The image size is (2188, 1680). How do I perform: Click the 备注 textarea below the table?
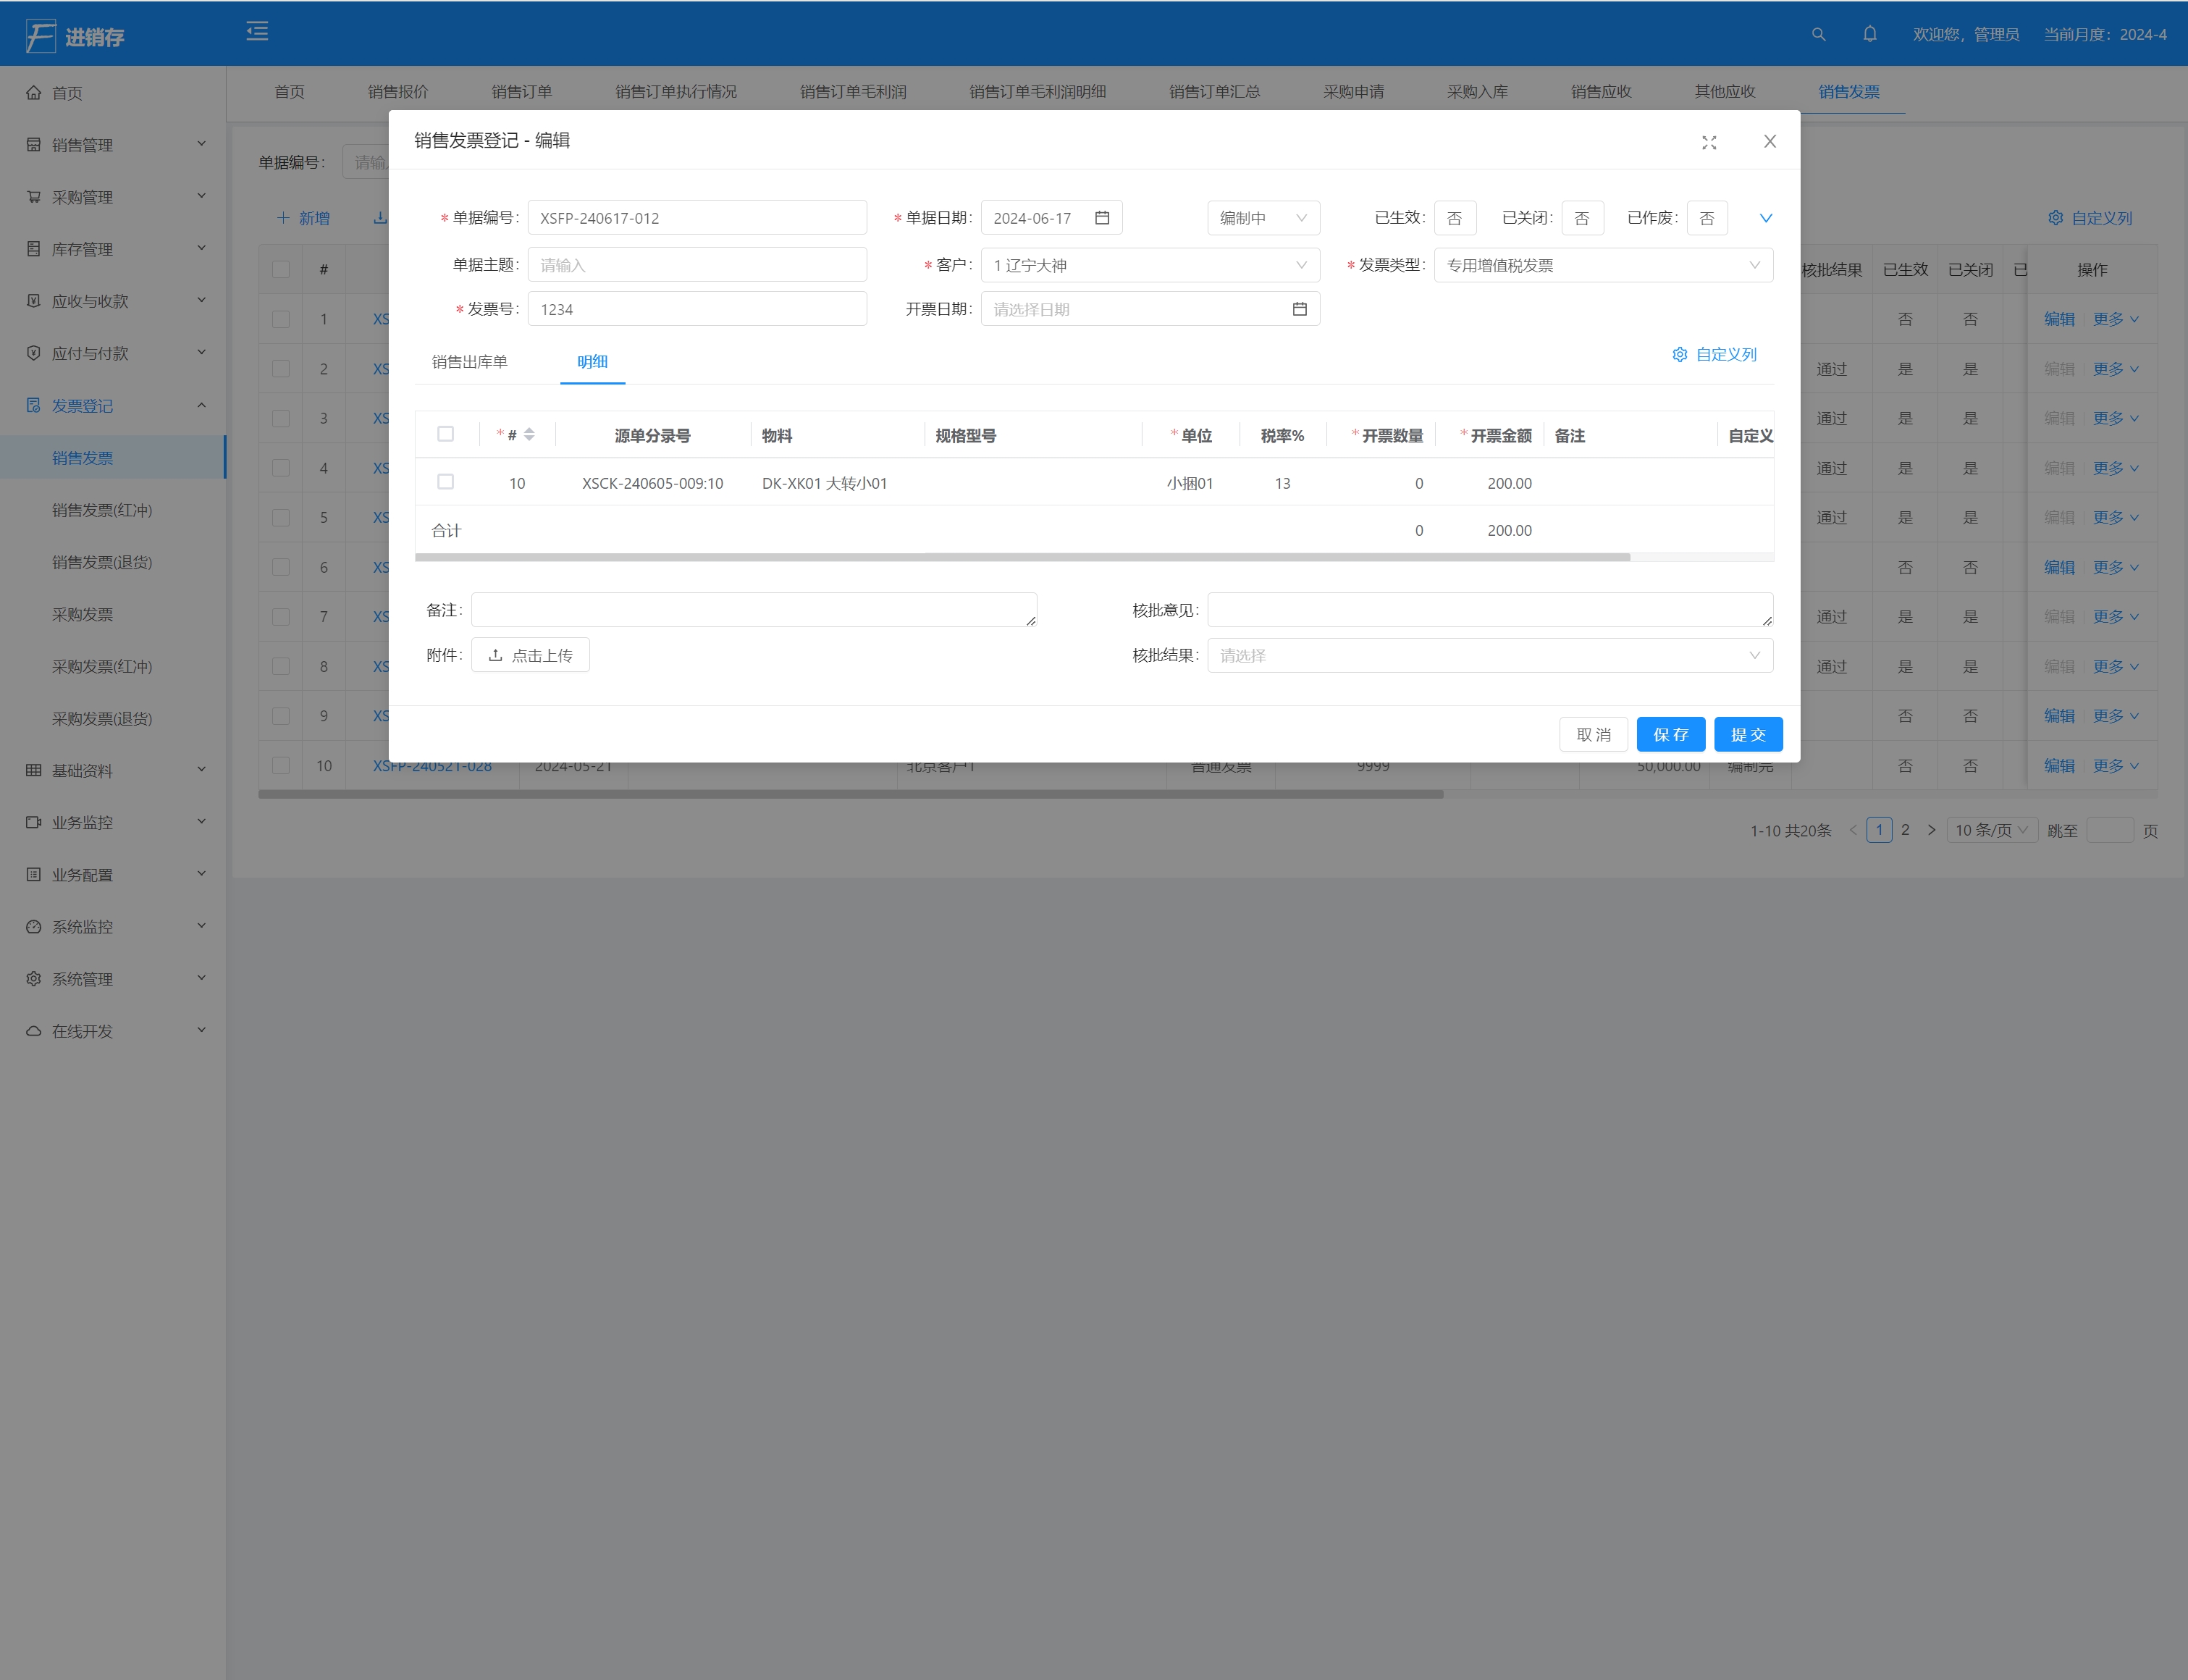click(754, 610)
